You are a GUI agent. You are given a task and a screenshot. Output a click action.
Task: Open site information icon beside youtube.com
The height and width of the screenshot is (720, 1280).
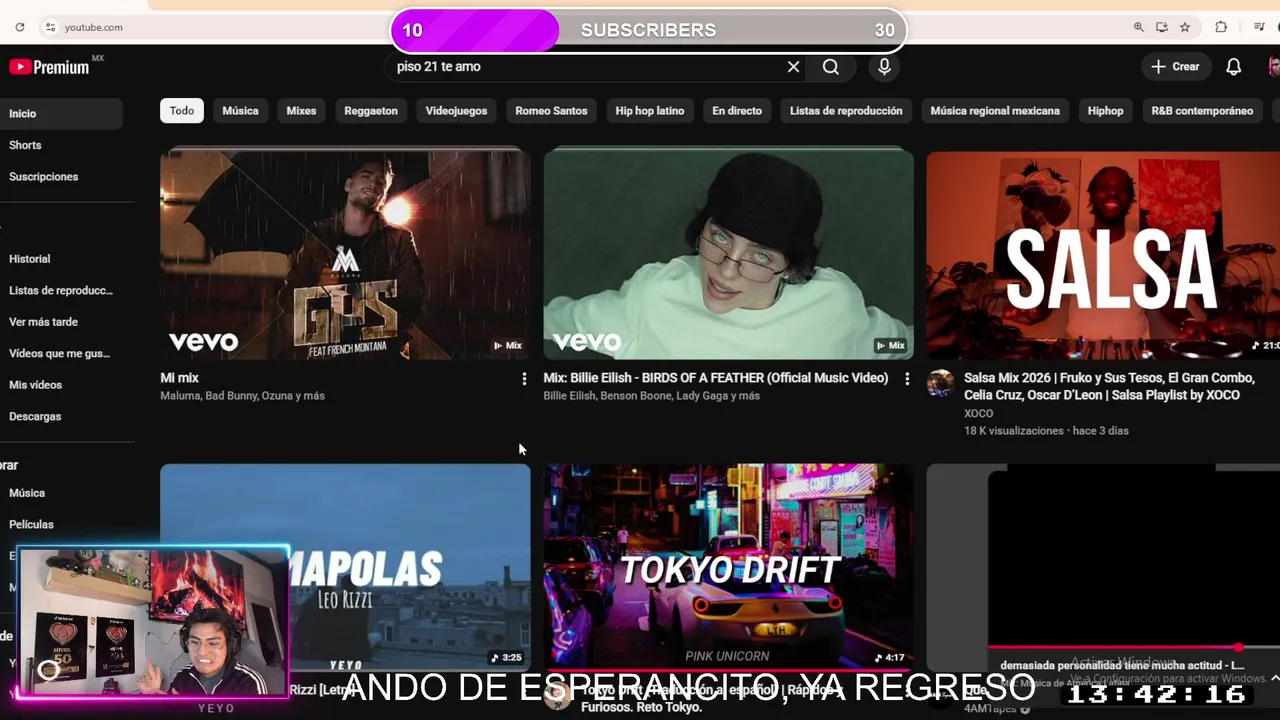[50, 27]
